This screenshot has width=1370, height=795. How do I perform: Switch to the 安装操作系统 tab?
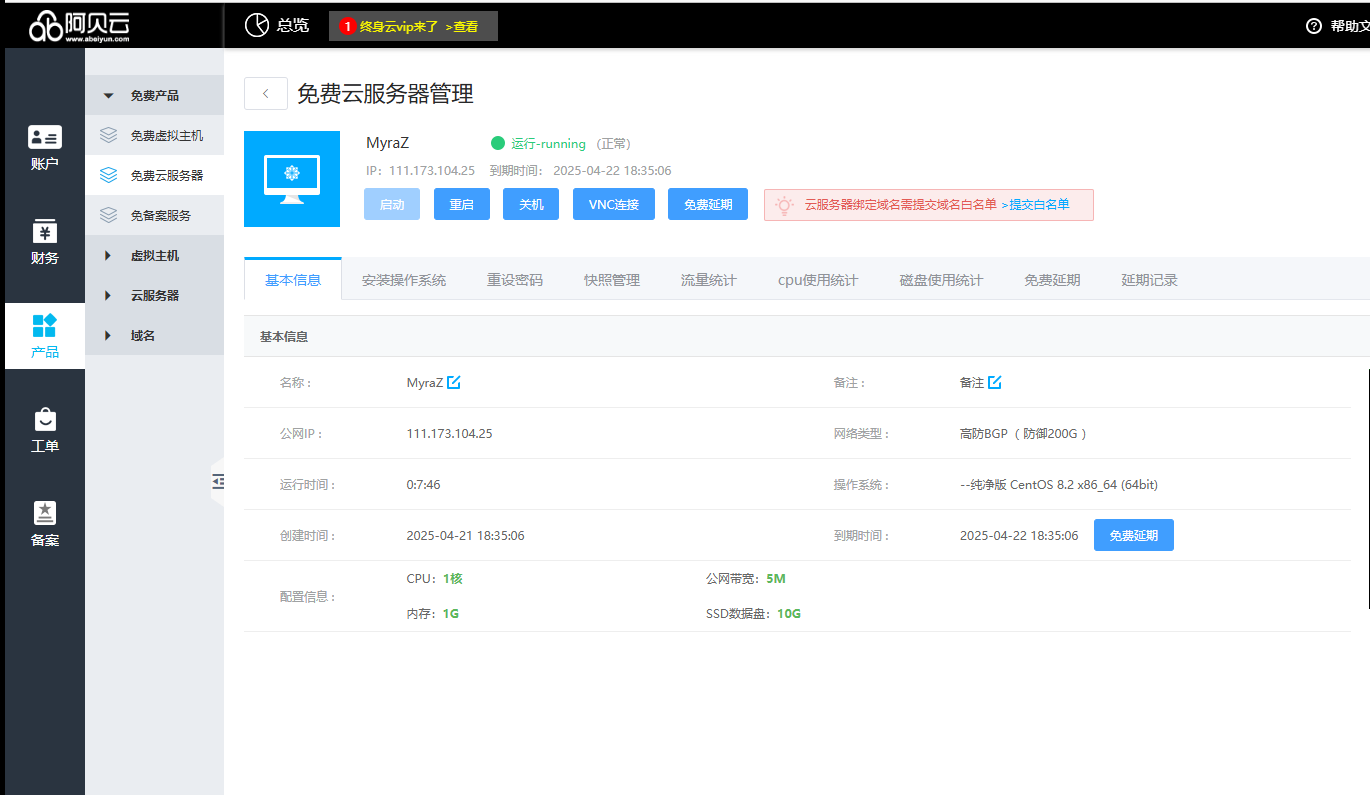(x=404, y=280)
